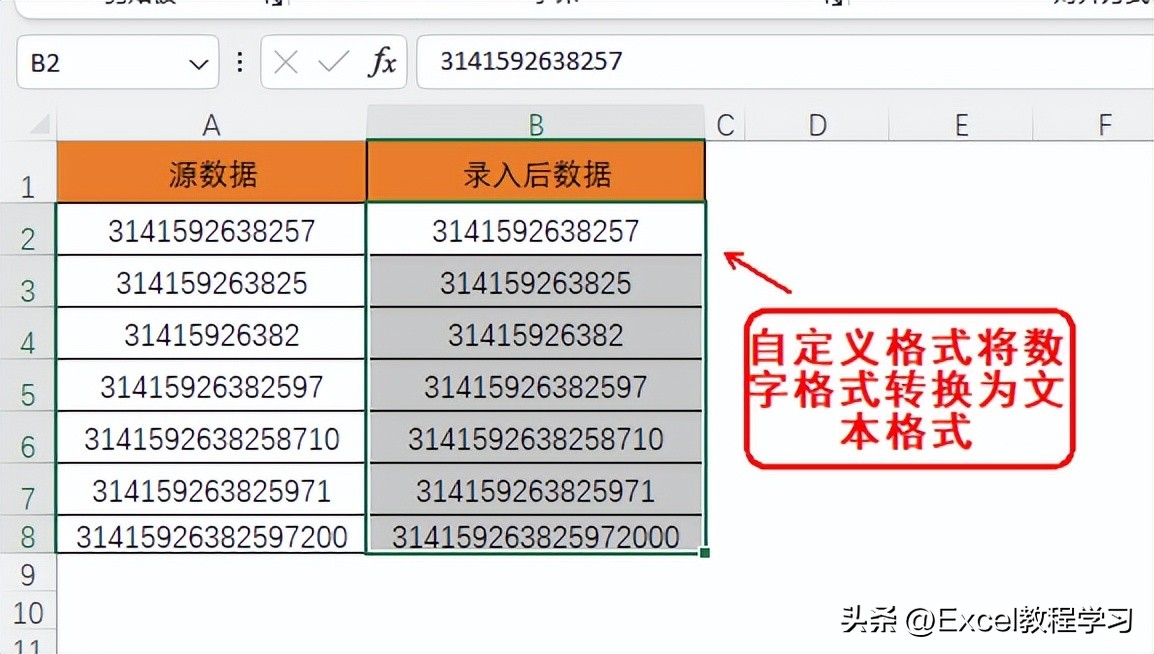Click the Enter checkmark icon in formula bar
Image resolution: width=1154 pixels, height=654 pixels.
pyautogui.click(x=334, y=62)
